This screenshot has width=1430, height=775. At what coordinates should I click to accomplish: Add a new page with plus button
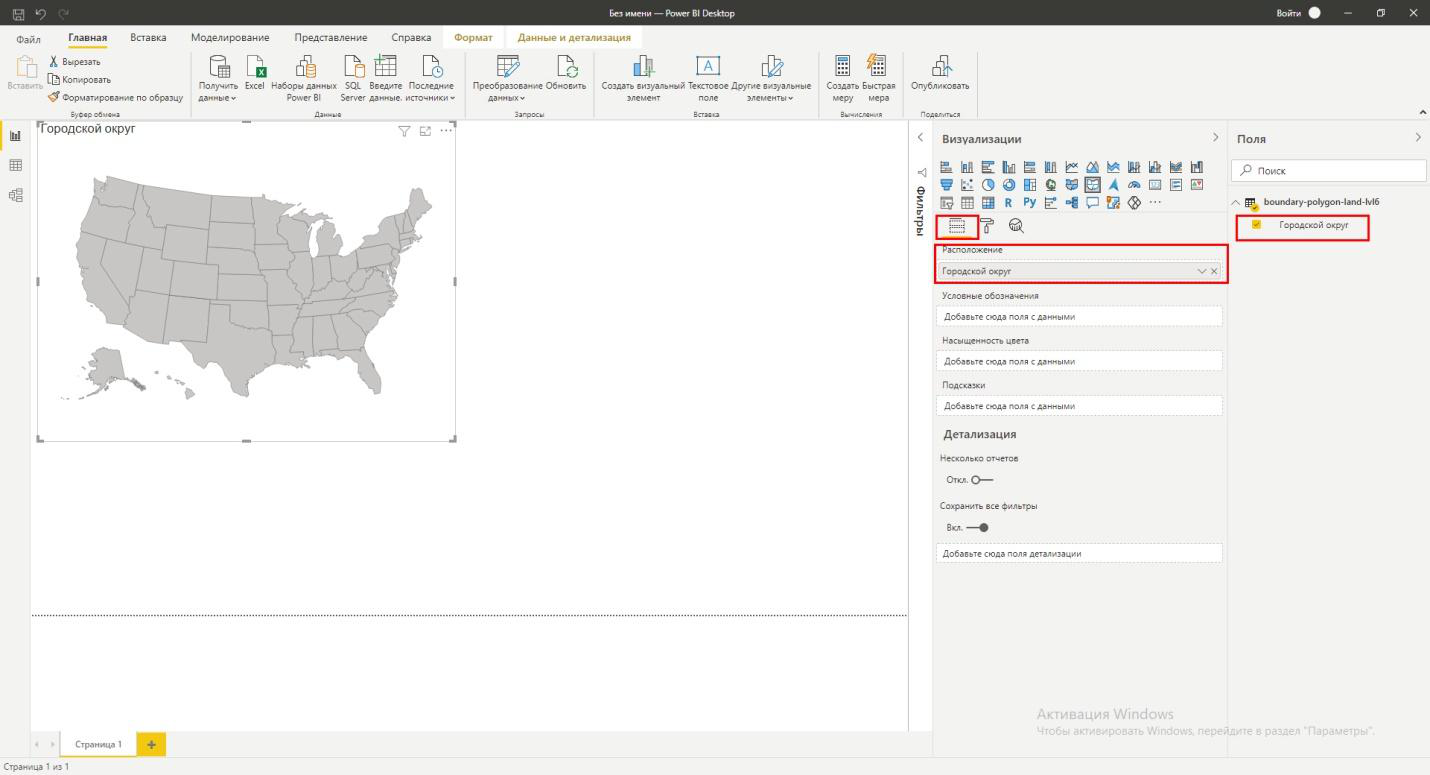(x=151, y=745)
